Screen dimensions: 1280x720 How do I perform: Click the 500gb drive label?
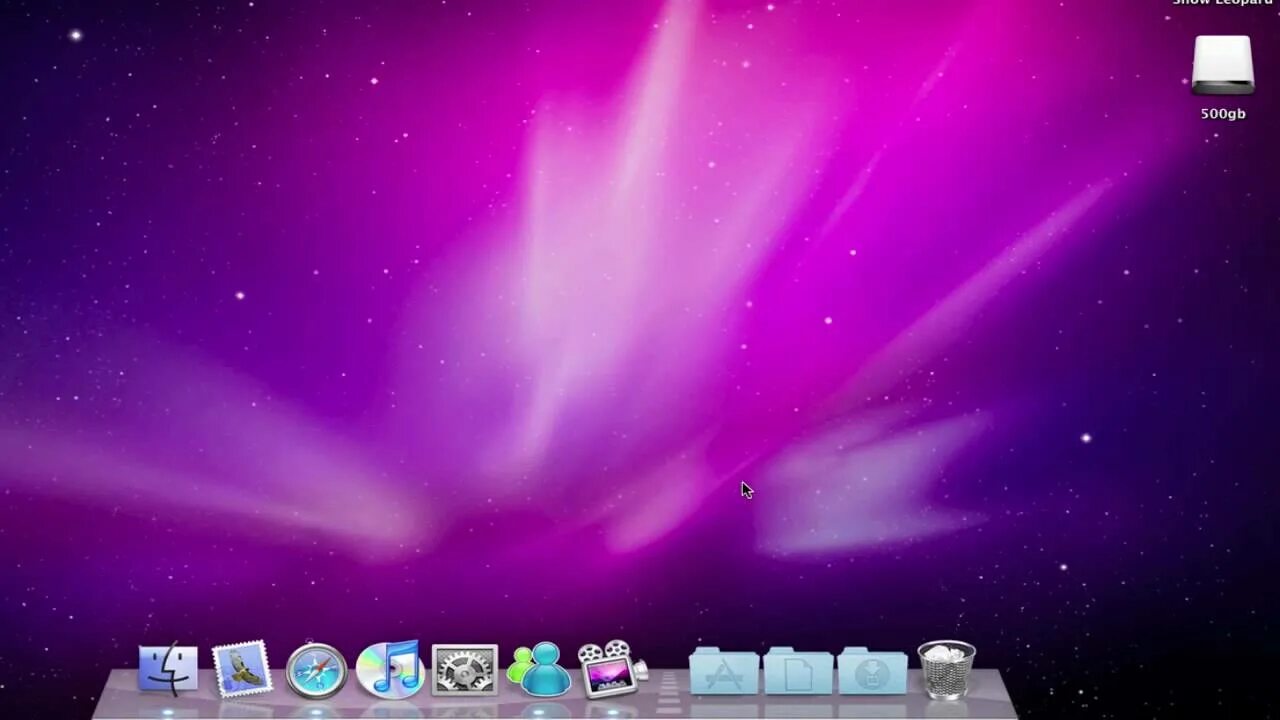tap(1223, 114)
